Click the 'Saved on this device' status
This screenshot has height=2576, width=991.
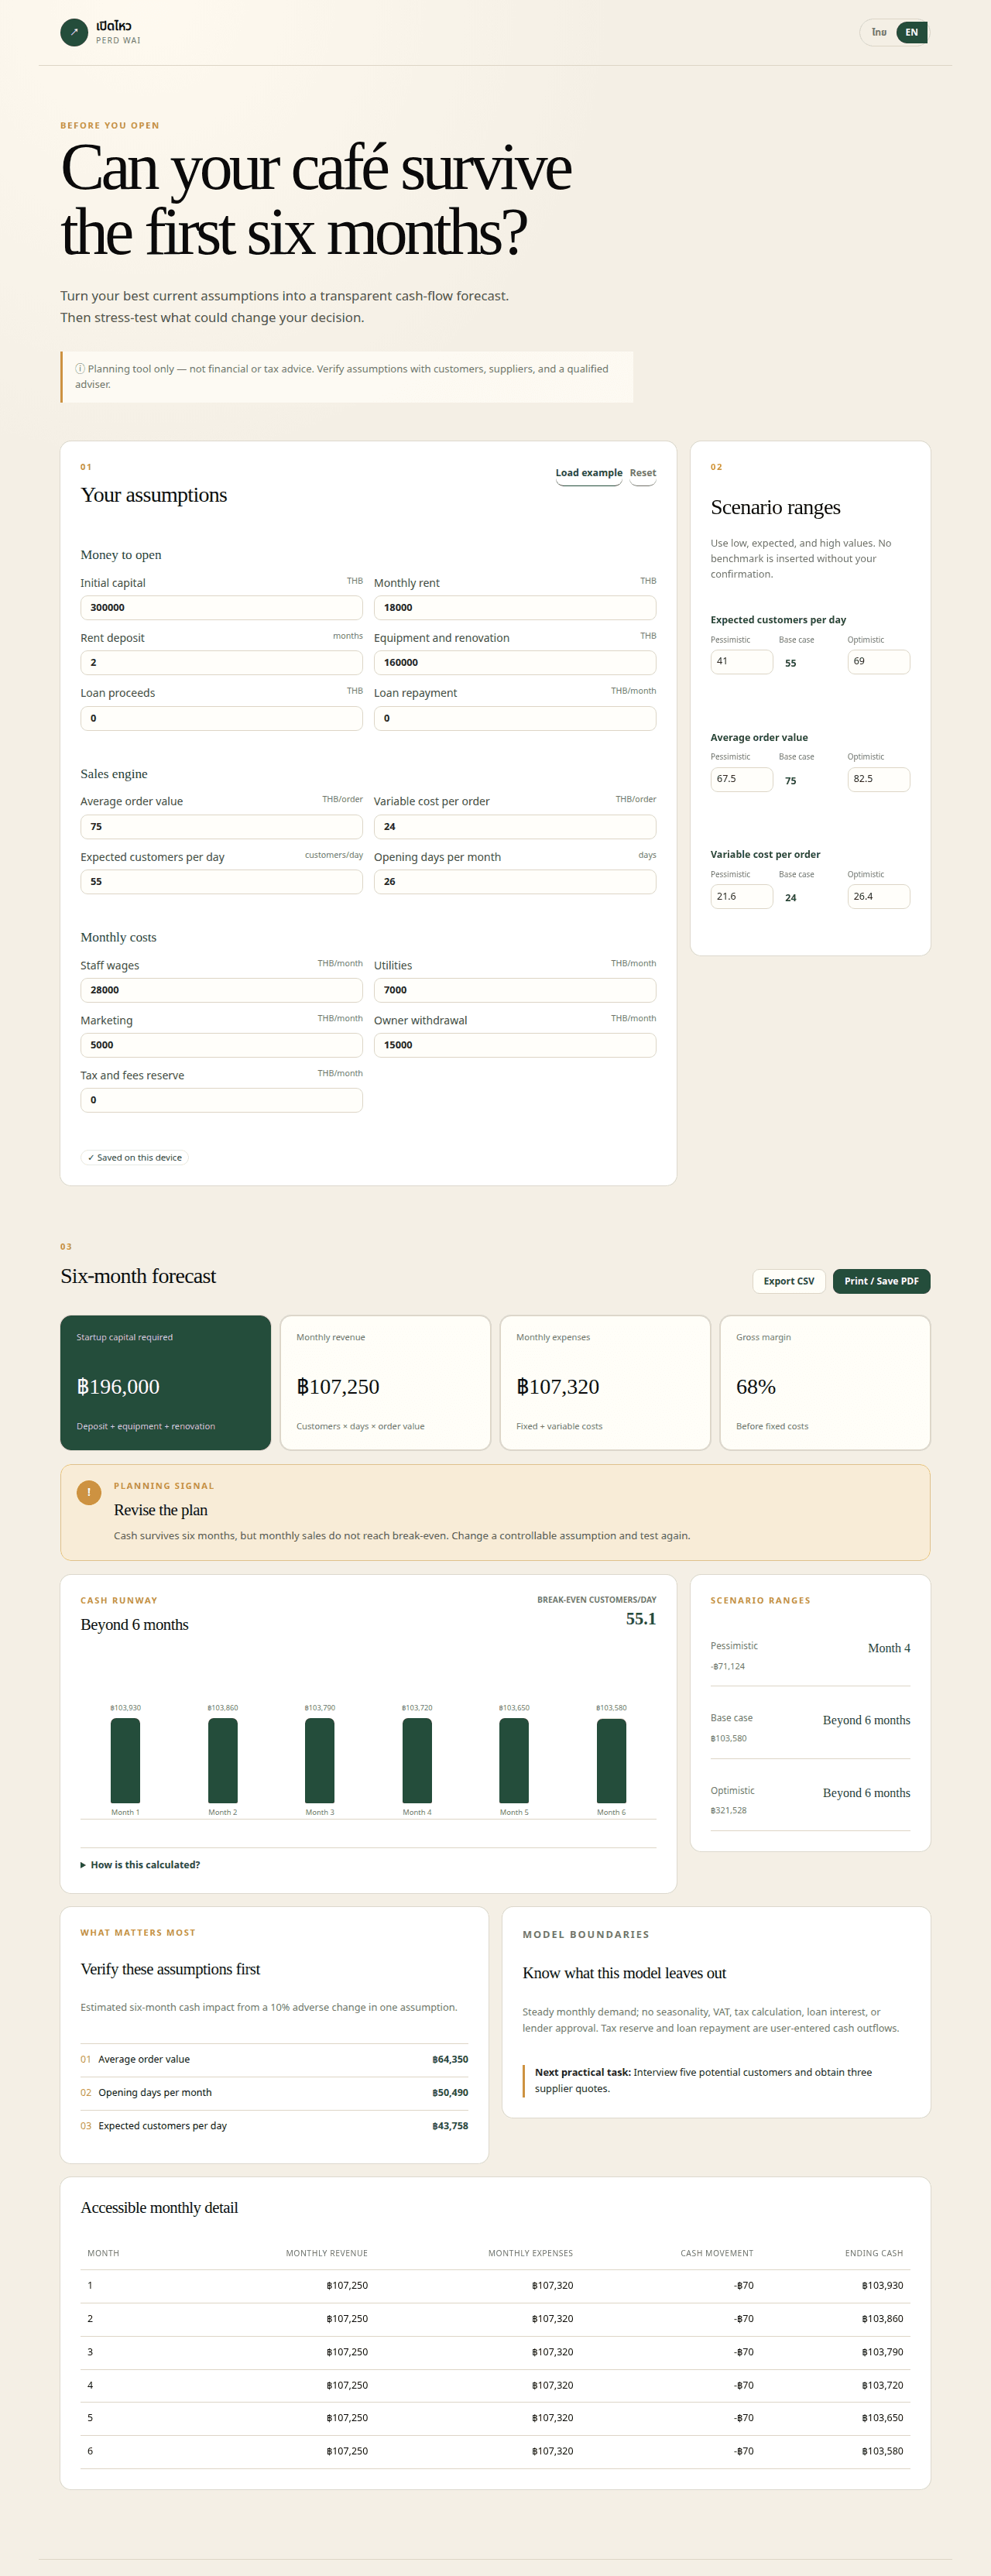tap(134, 1157)
